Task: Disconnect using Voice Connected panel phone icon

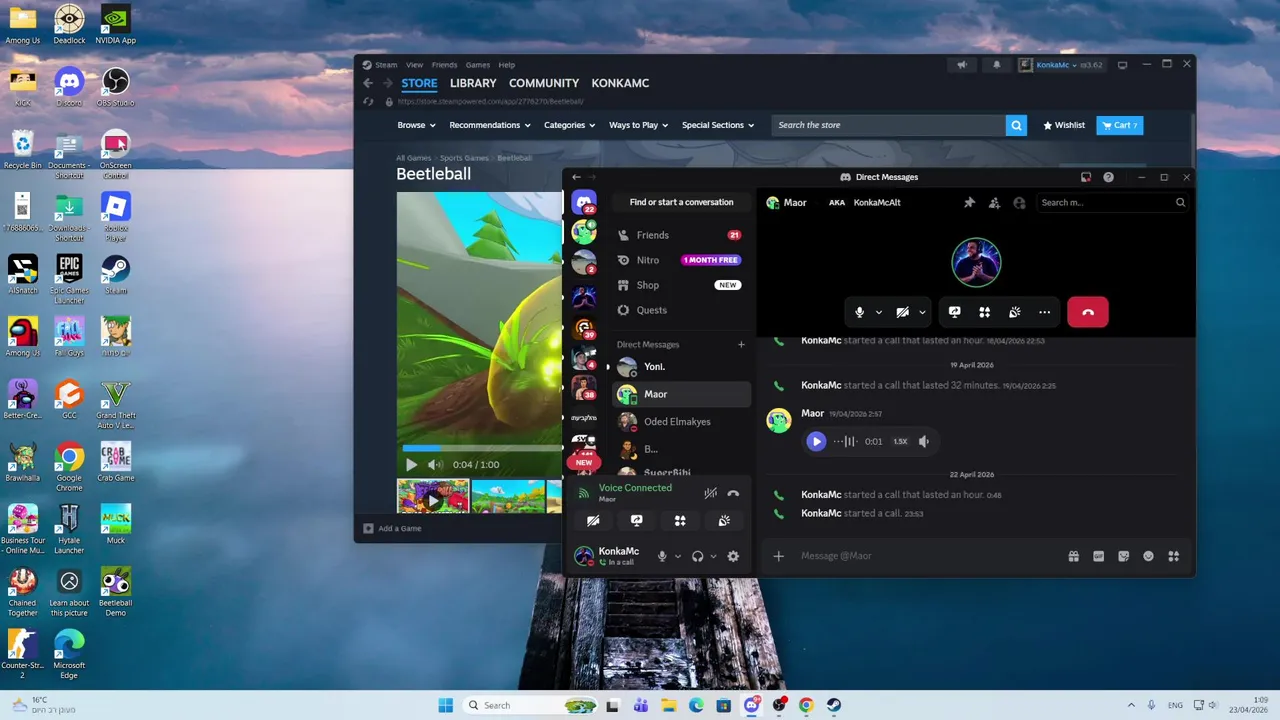Action: coord(733,493)
